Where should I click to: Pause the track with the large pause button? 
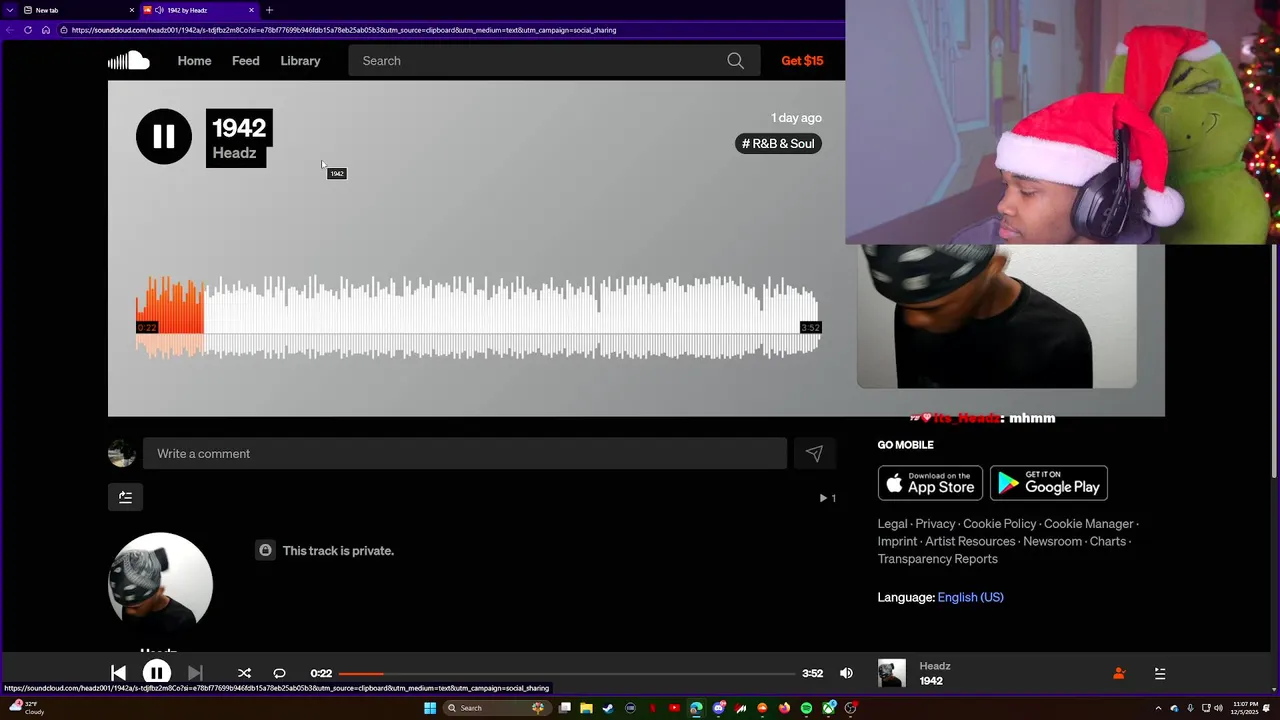point(164,136)
